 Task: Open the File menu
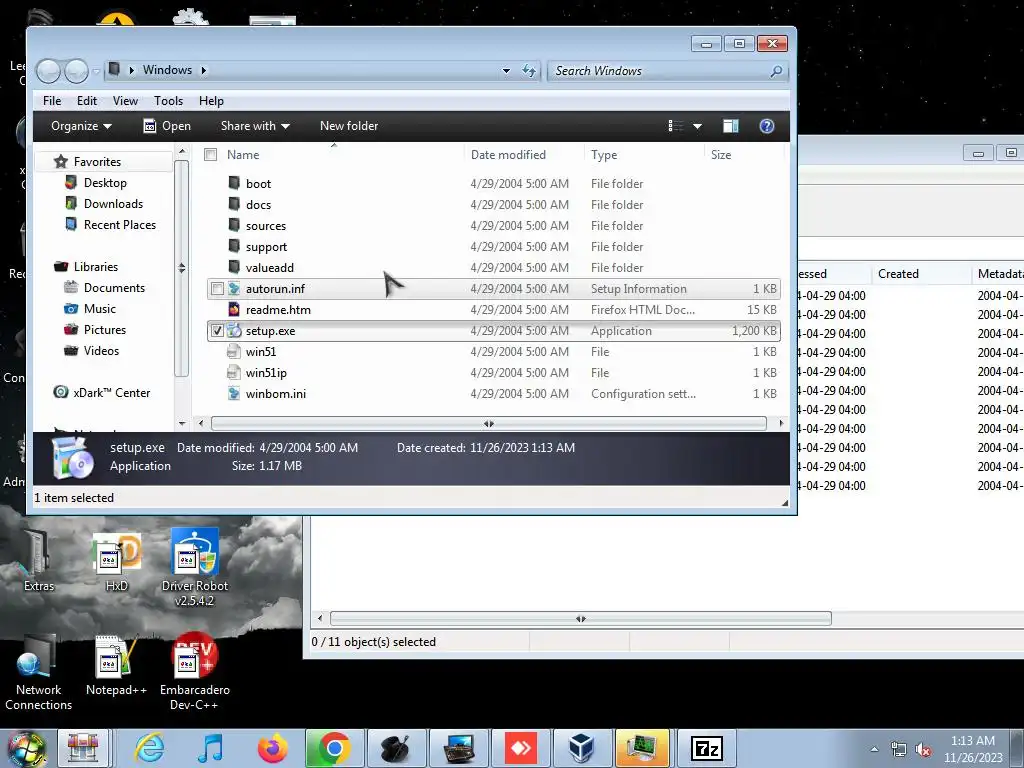[x=52, y=101]
